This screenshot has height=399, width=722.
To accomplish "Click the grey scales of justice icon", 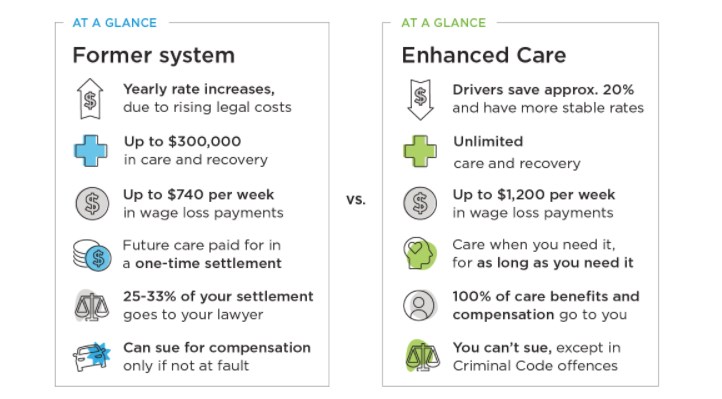I will [91, 305].
